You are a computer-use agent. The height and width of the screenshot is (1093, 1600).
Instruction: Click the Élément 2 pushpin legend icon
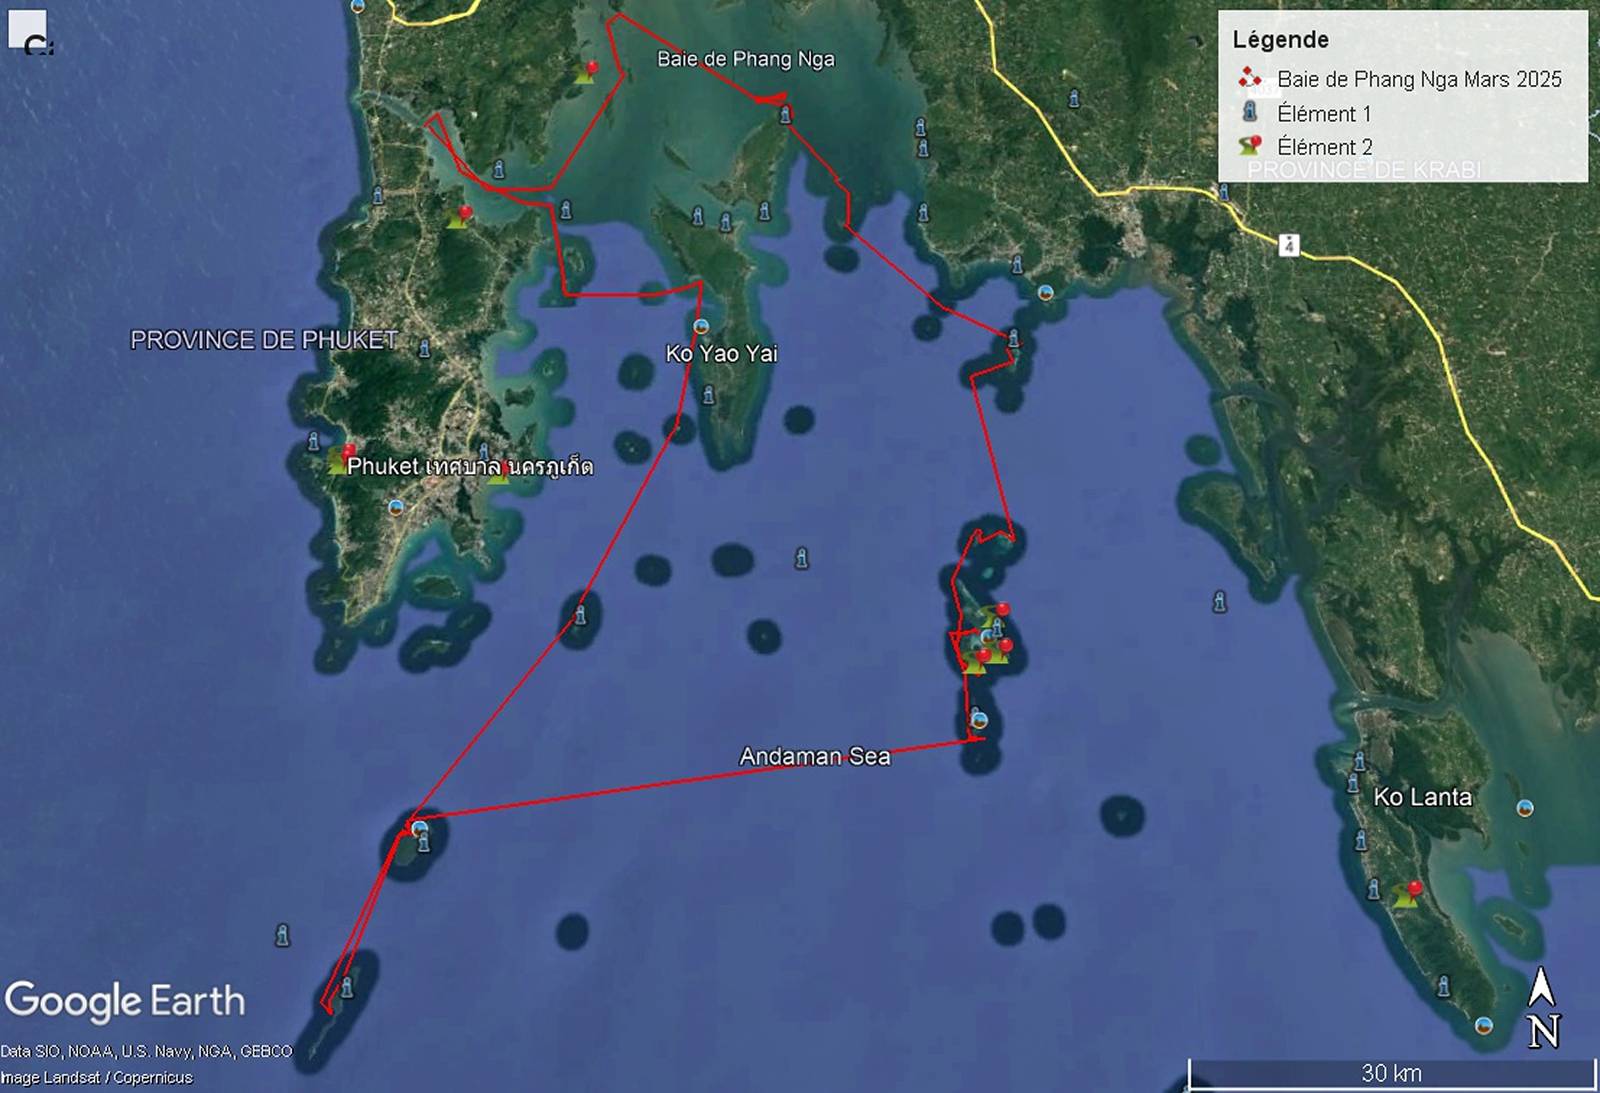(1250, 146)
